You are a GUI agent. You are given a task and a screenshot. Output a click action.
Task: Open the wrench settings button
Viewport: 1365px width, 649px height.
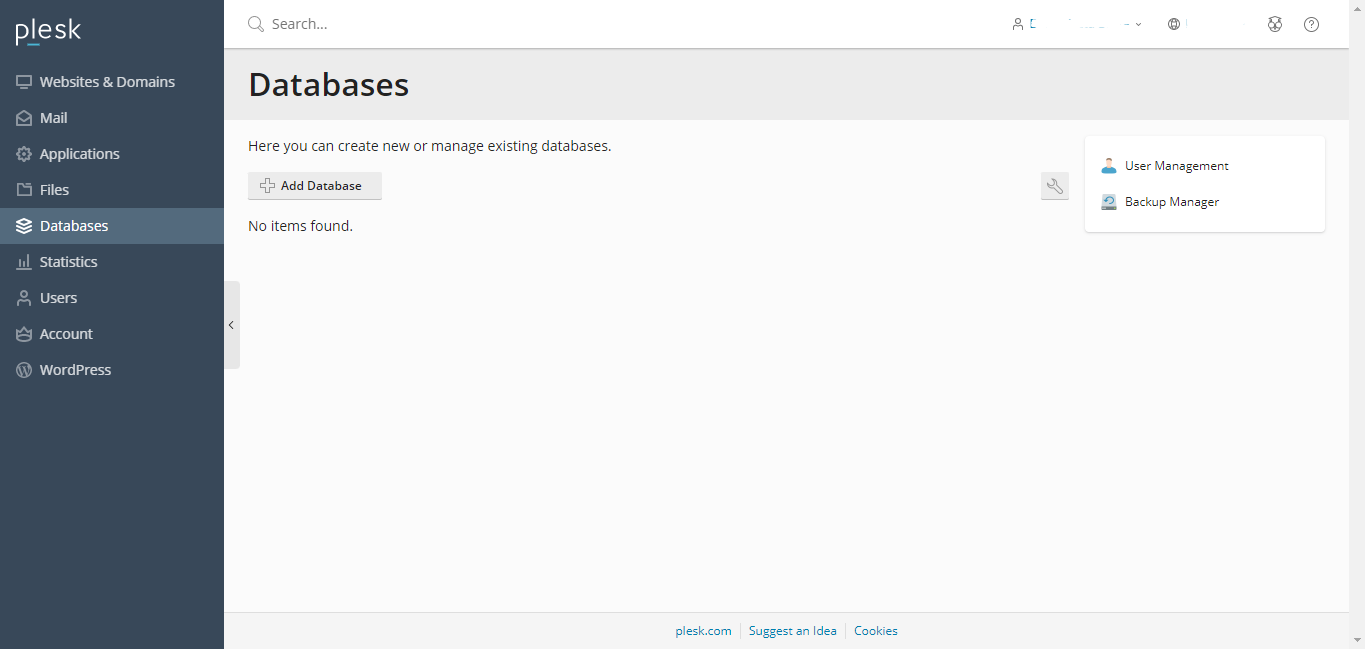click(x=1055, y=186)
